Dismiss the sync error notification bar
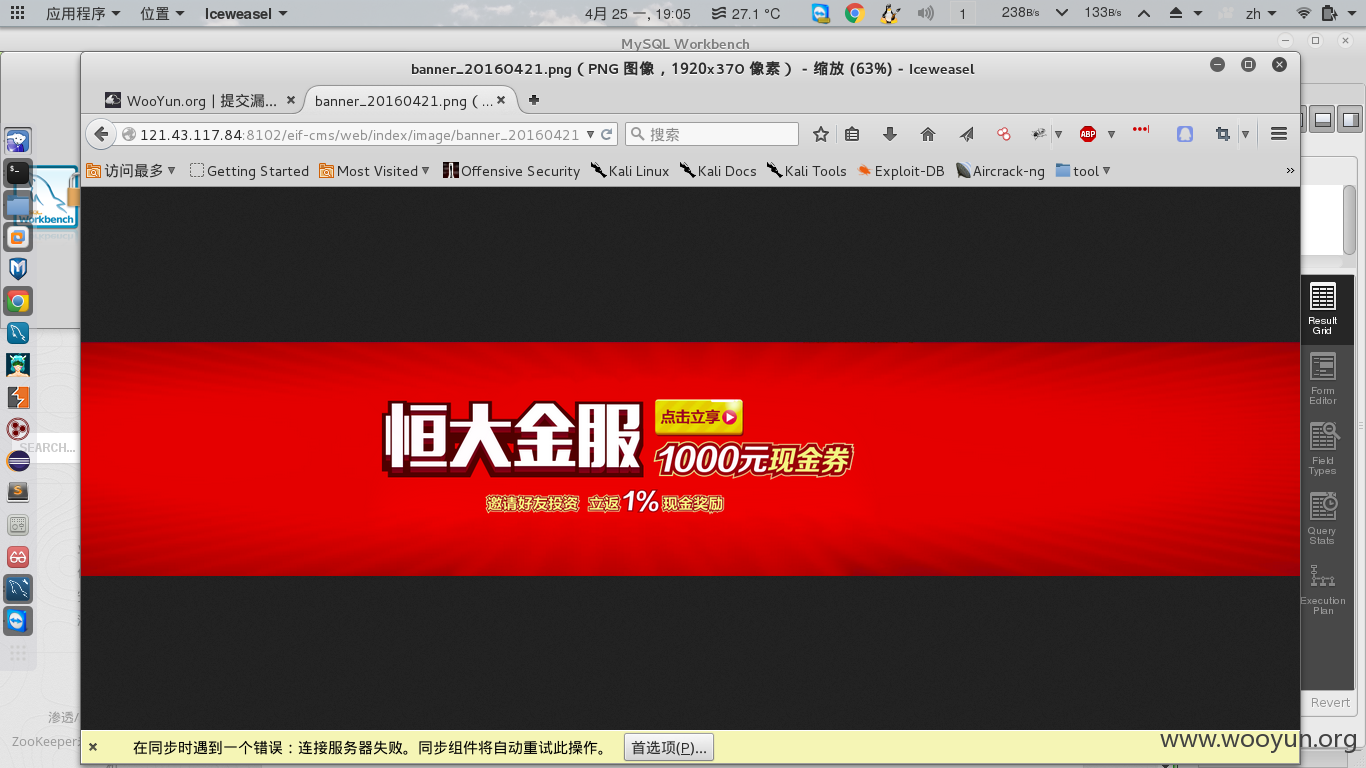Viewport: 1366px width, 768px height. pos(93,747)
